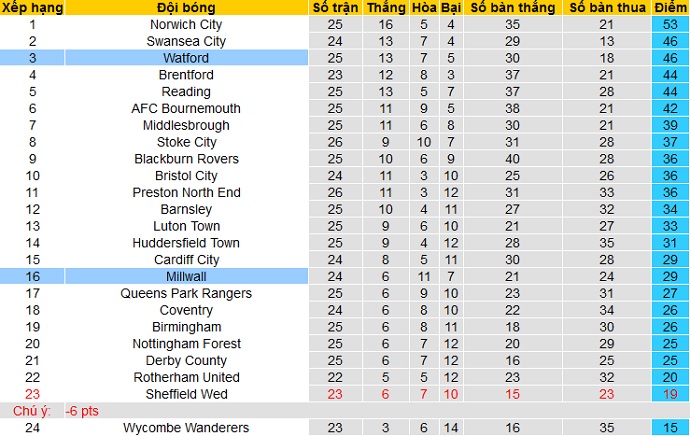
Task: Click the Norwich City team name
Action: (186, 24)
